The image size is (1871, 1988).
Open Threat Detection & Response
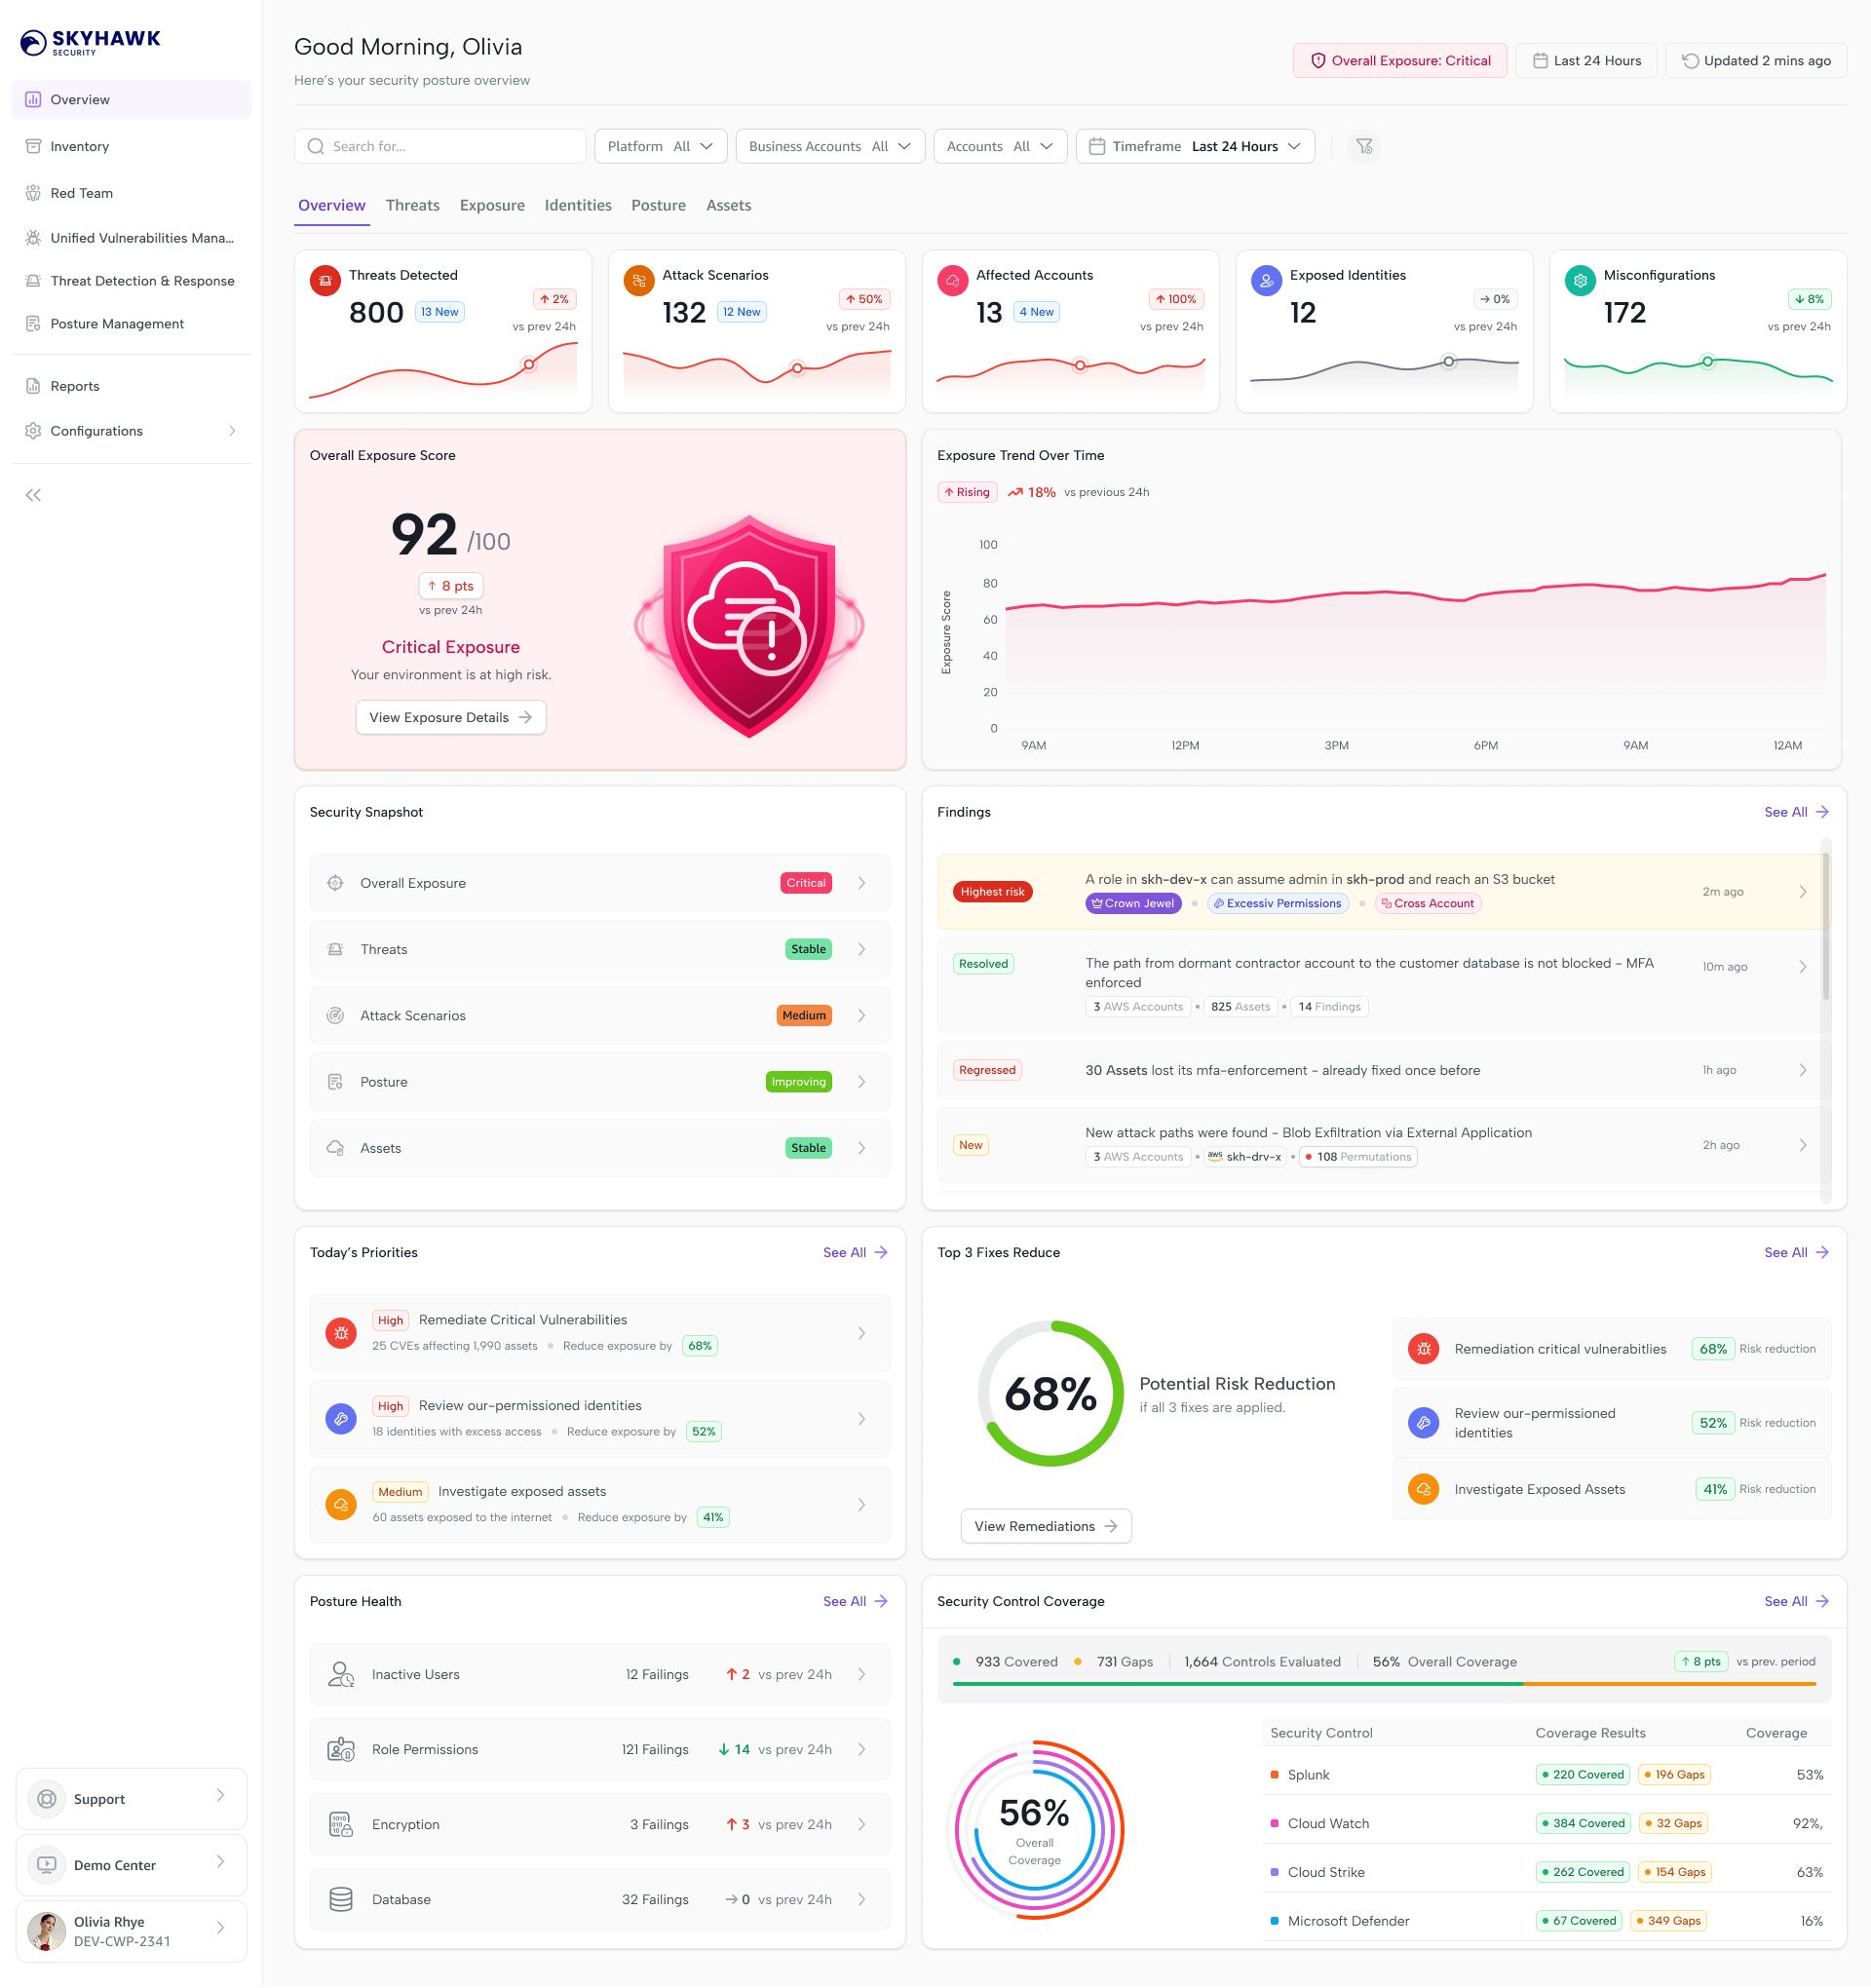coord(131,281)
